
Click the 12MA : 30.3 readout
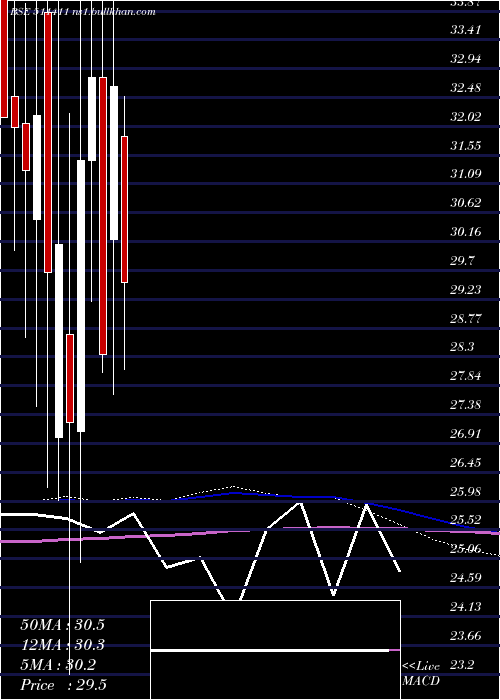click(62, 645)
